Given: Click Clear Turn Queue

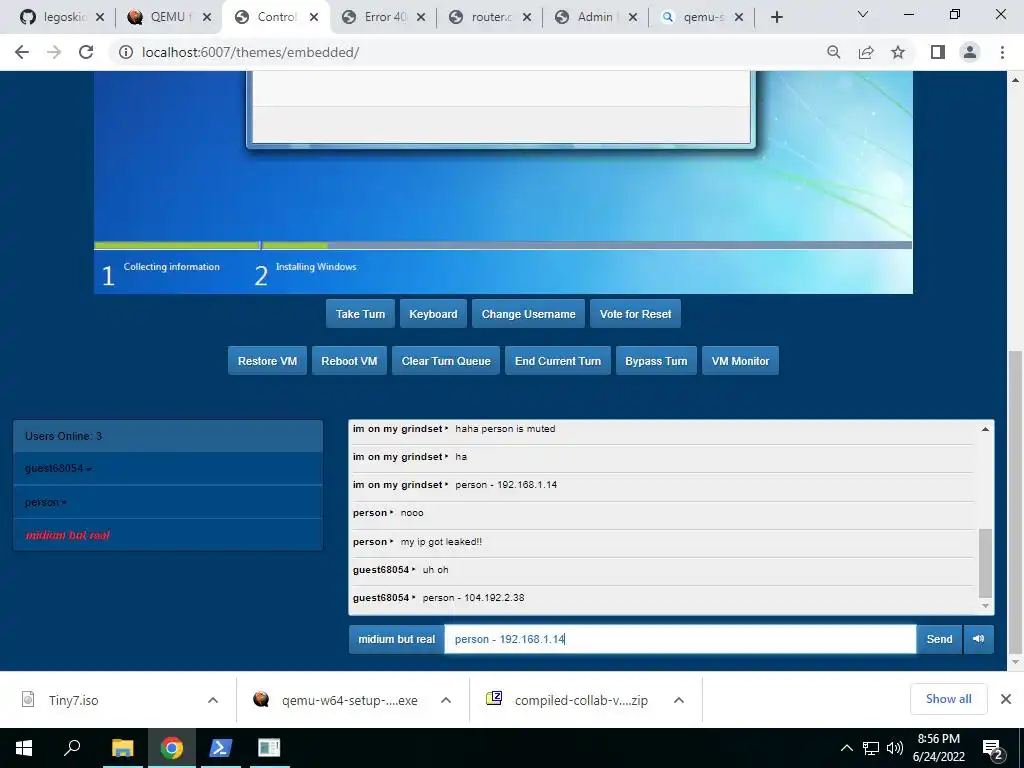Looking at the screenshot, I should click(446, 361).
